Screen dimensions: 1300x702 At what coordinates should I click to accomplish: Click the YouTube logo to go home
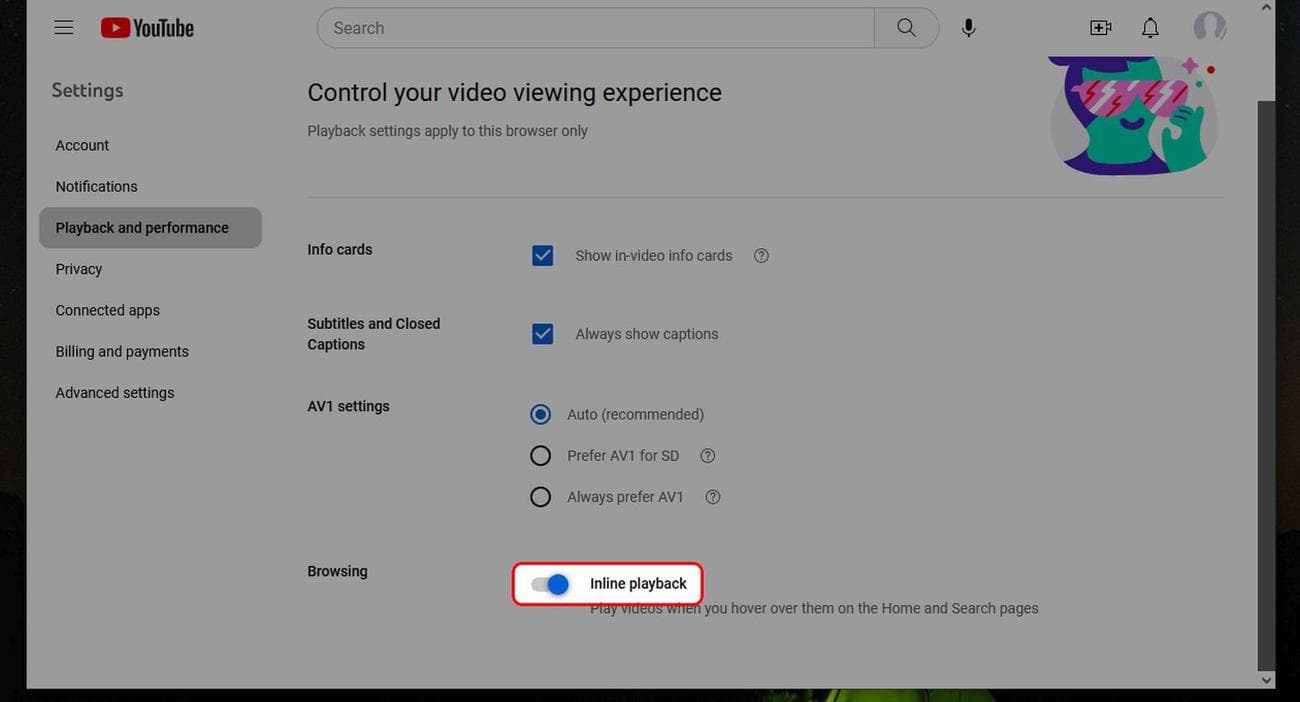point(146,27)
